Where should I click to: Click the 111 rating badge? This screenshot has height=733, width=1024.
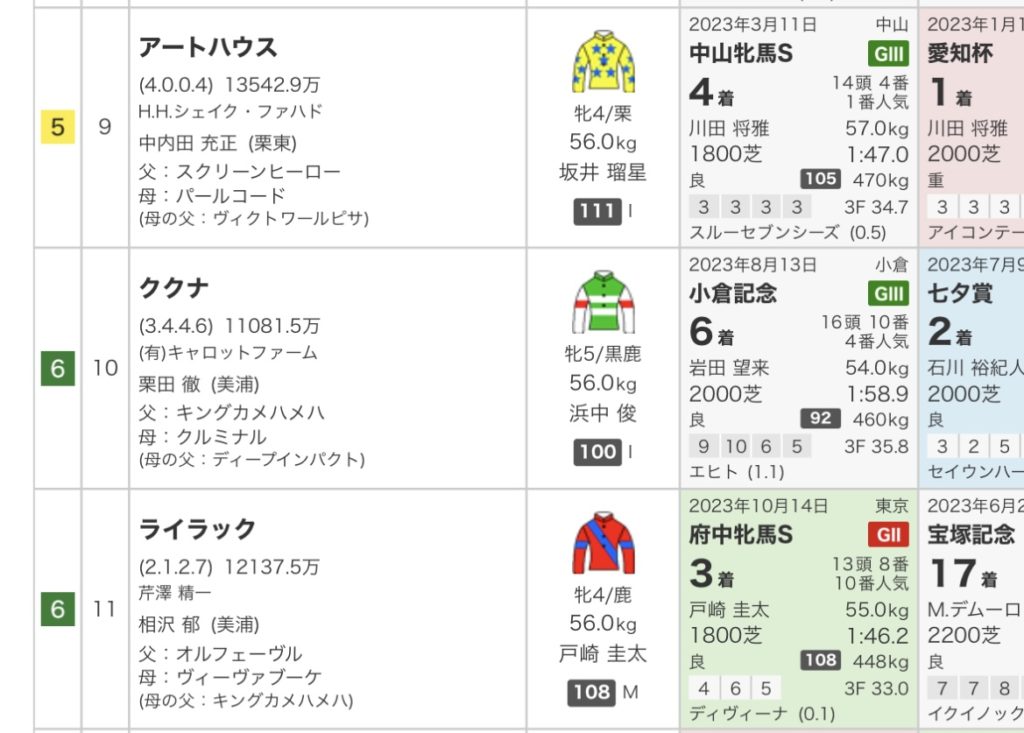pos(597,211)
